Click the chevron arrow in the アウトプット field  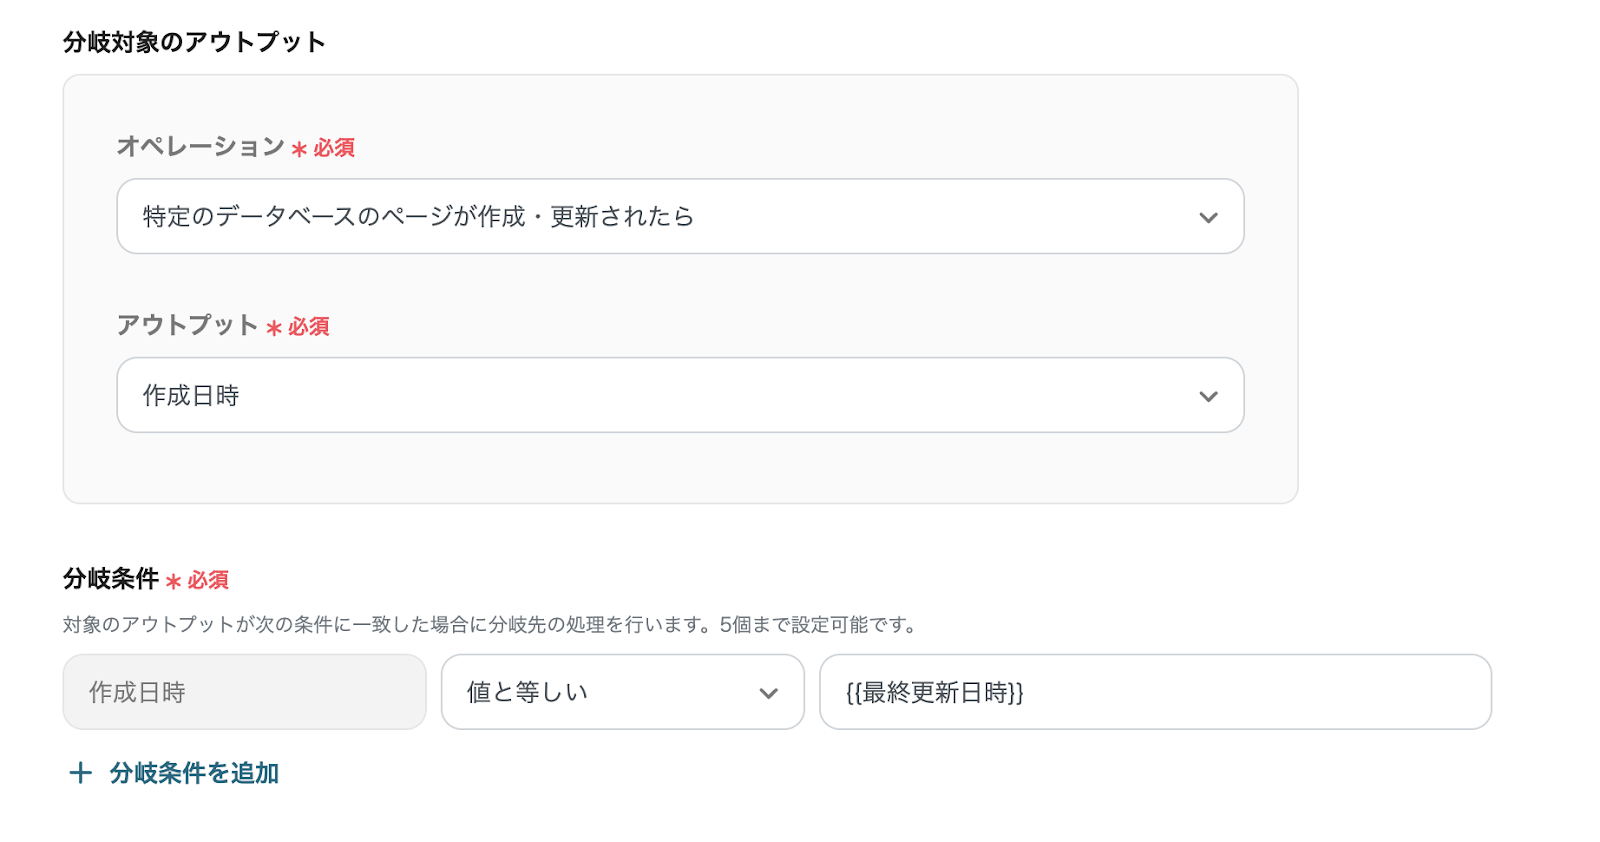1208,396
